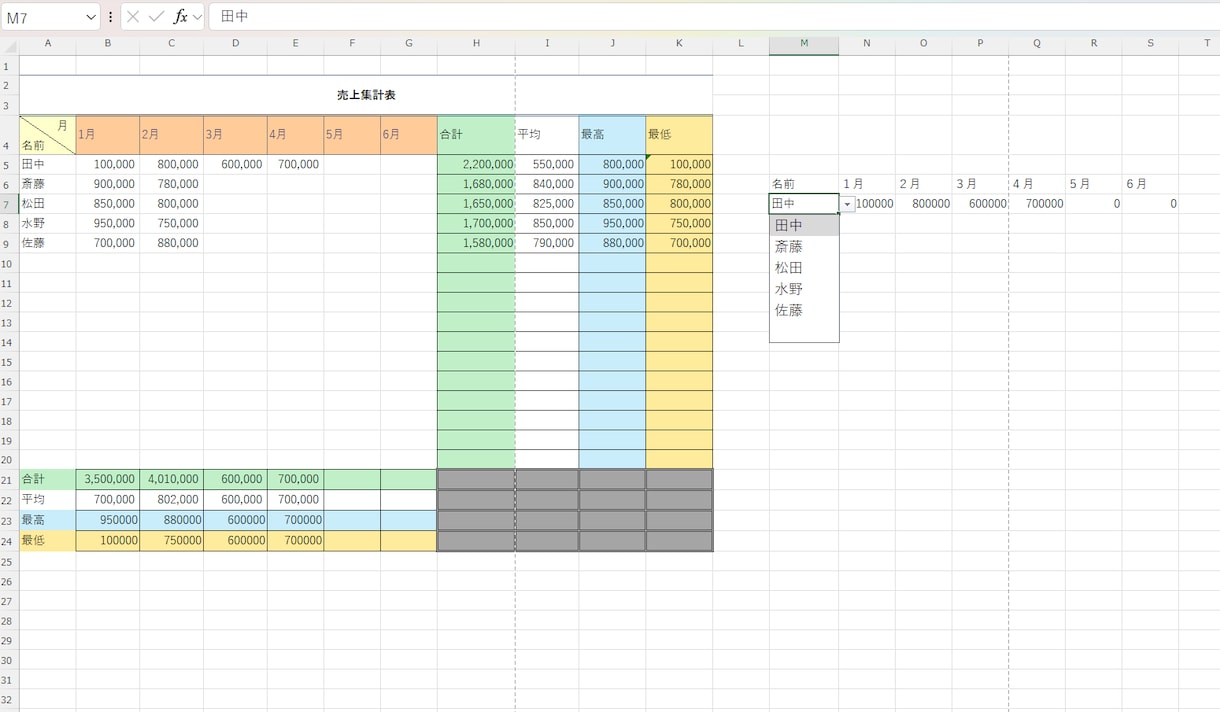Click cell A5 containing 田中

47,164
